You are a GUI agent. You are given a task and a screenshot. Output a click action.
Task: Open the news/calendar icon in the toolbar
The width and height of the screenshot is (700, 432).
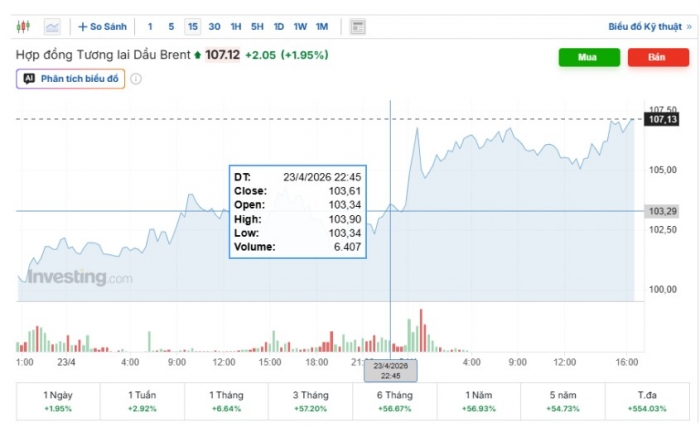pos(358,27)
